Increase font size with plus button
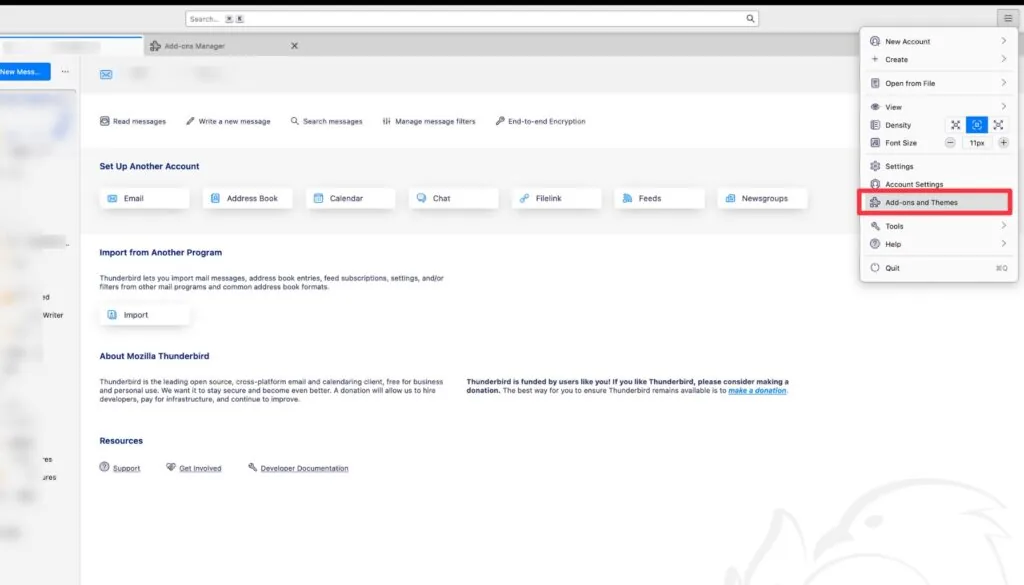1024x585 pixels. pyautogui.click(x=1004, y=143)
